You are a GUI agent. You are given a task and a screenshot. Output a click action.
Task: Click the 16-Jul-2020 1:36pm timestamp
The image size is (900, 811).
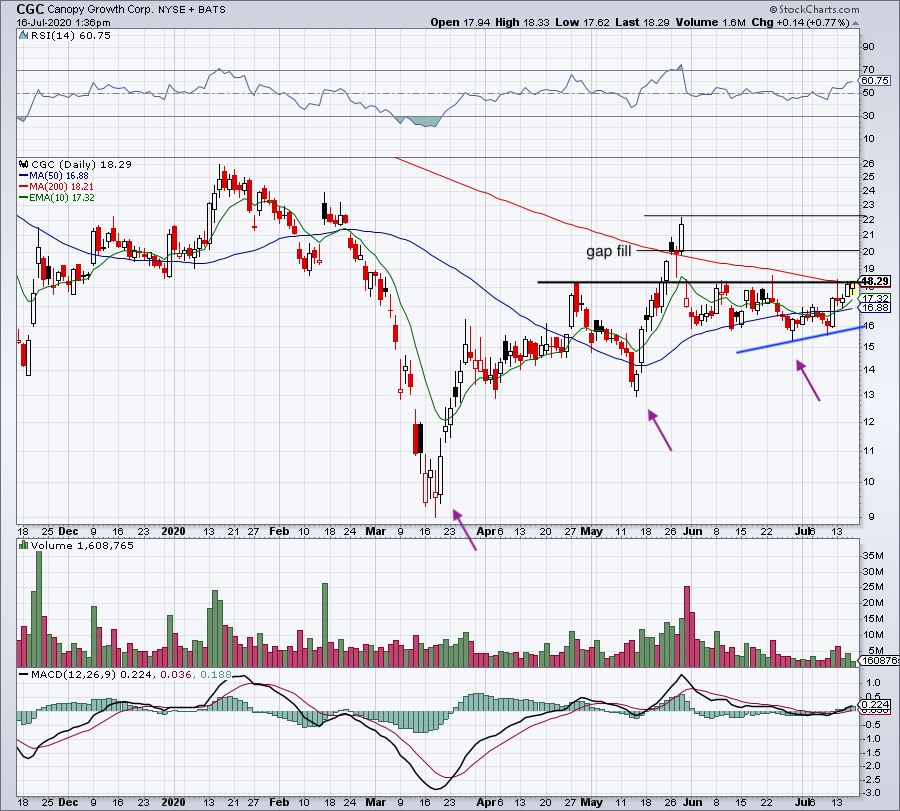(63, 23)
